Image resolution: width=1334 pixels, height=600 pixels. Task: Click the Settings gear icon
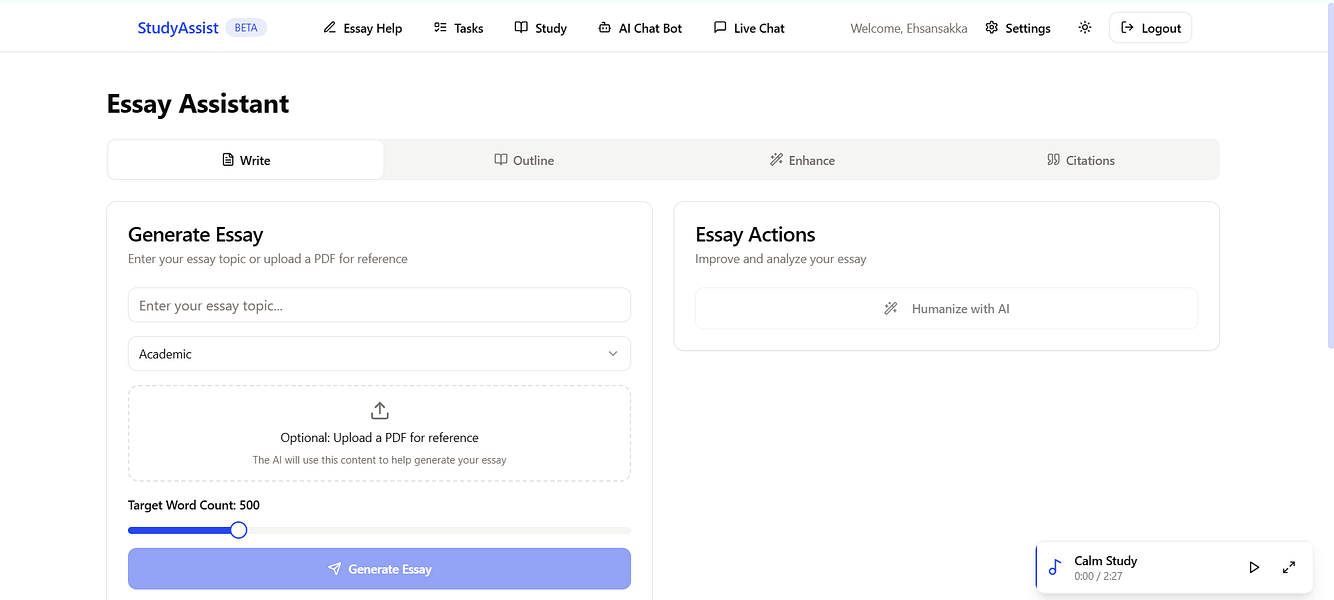coord(992,28)
